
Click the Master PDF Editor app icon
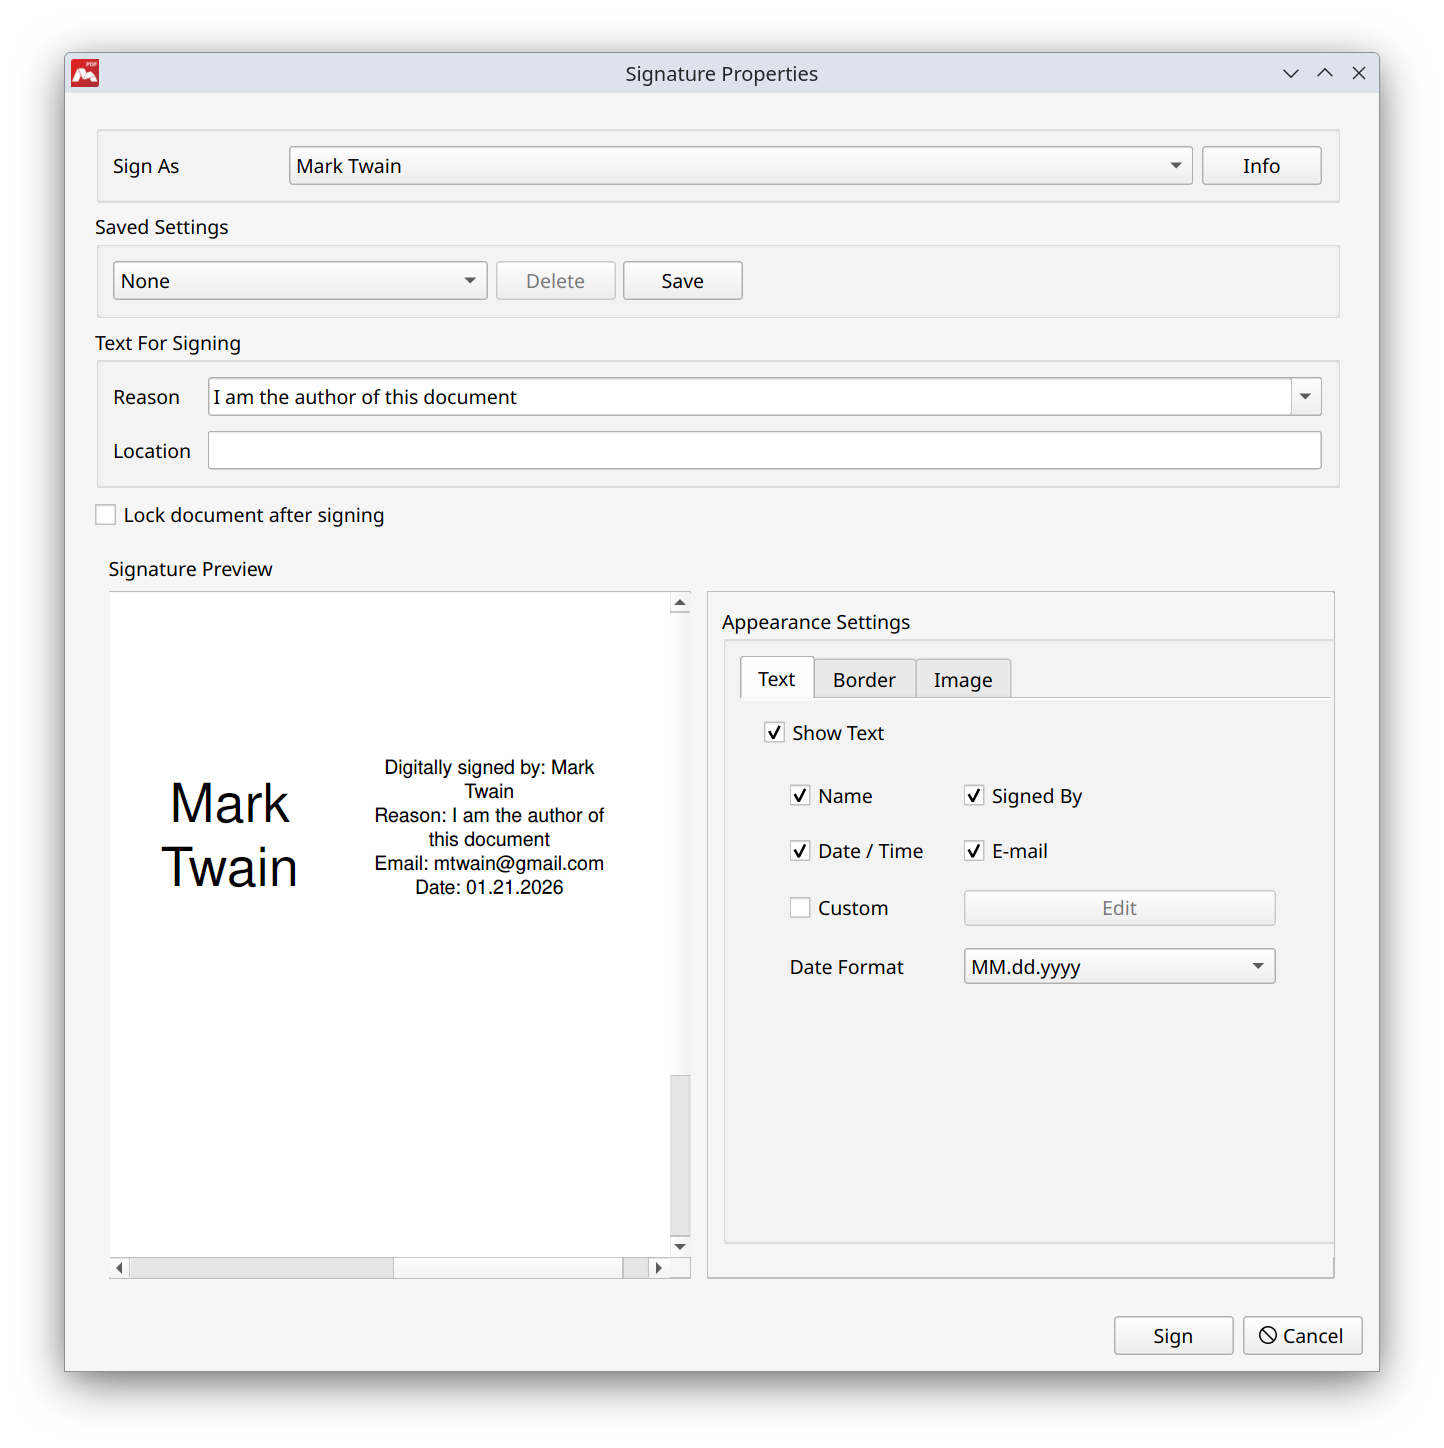coord(85,73)
